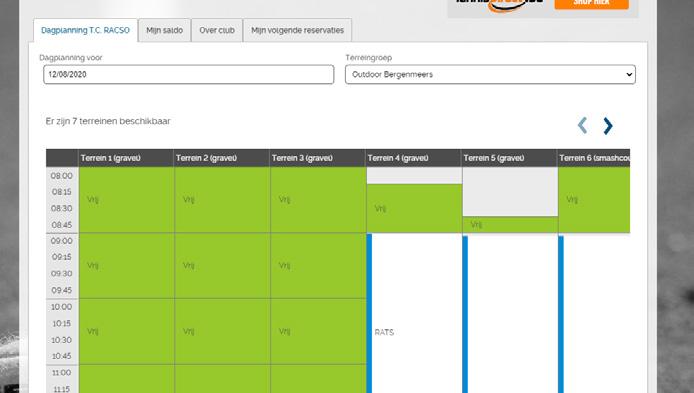
Task: Go to the previous day arrow
Action: (x=582, y=126)
